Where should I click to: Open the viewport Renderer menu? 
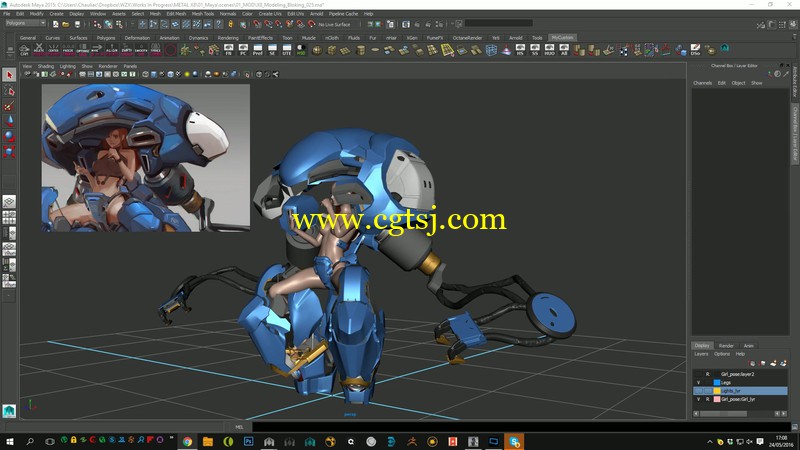108,66
